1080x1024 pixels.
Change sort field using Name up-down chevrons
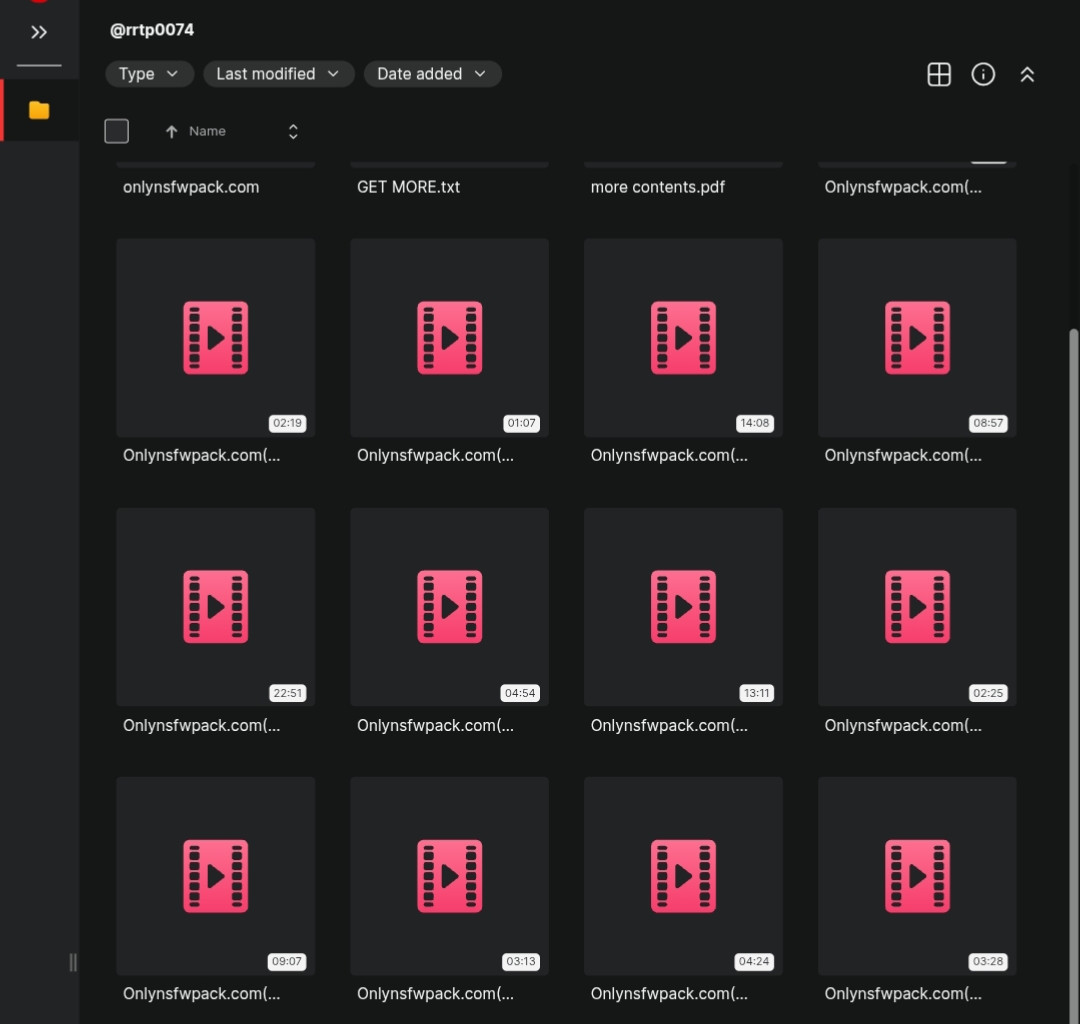[293, 132]
